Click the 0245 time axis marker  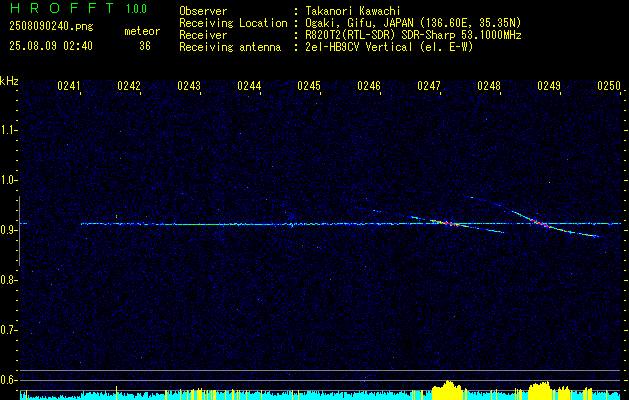(x=308, y=86)
